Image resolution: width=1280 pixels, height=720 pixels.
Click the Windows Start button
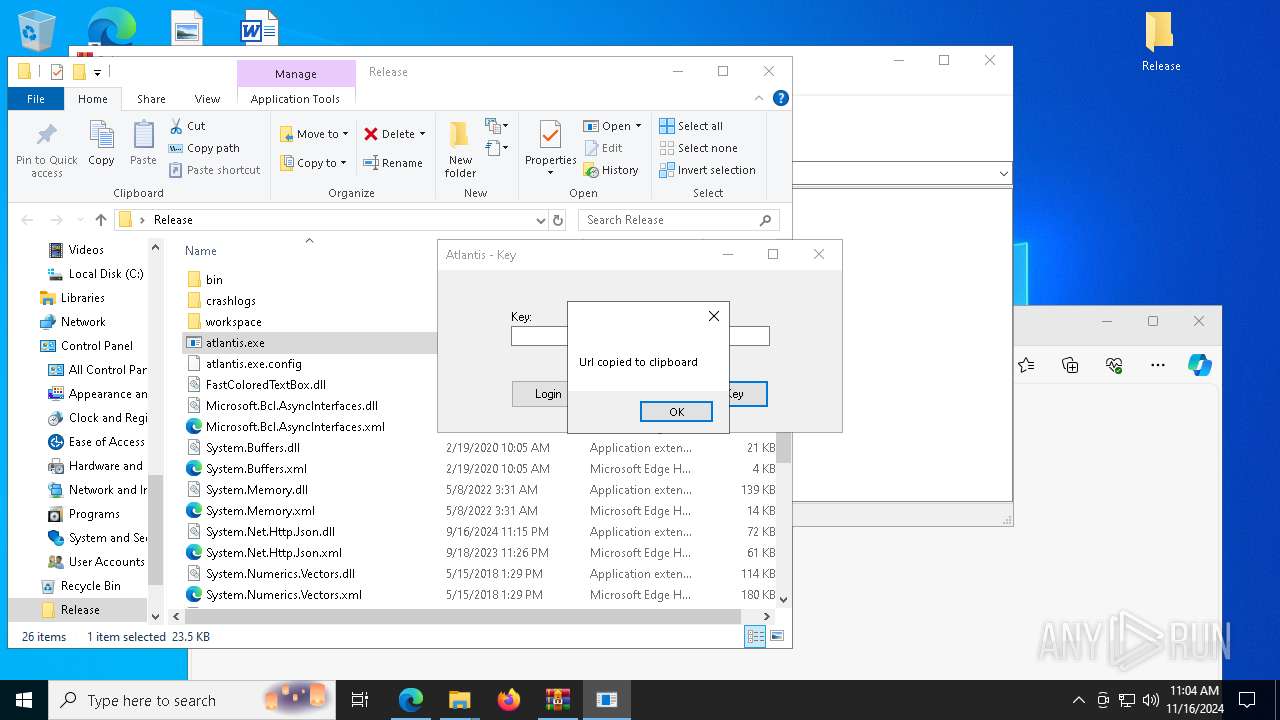tap(24, 700)
